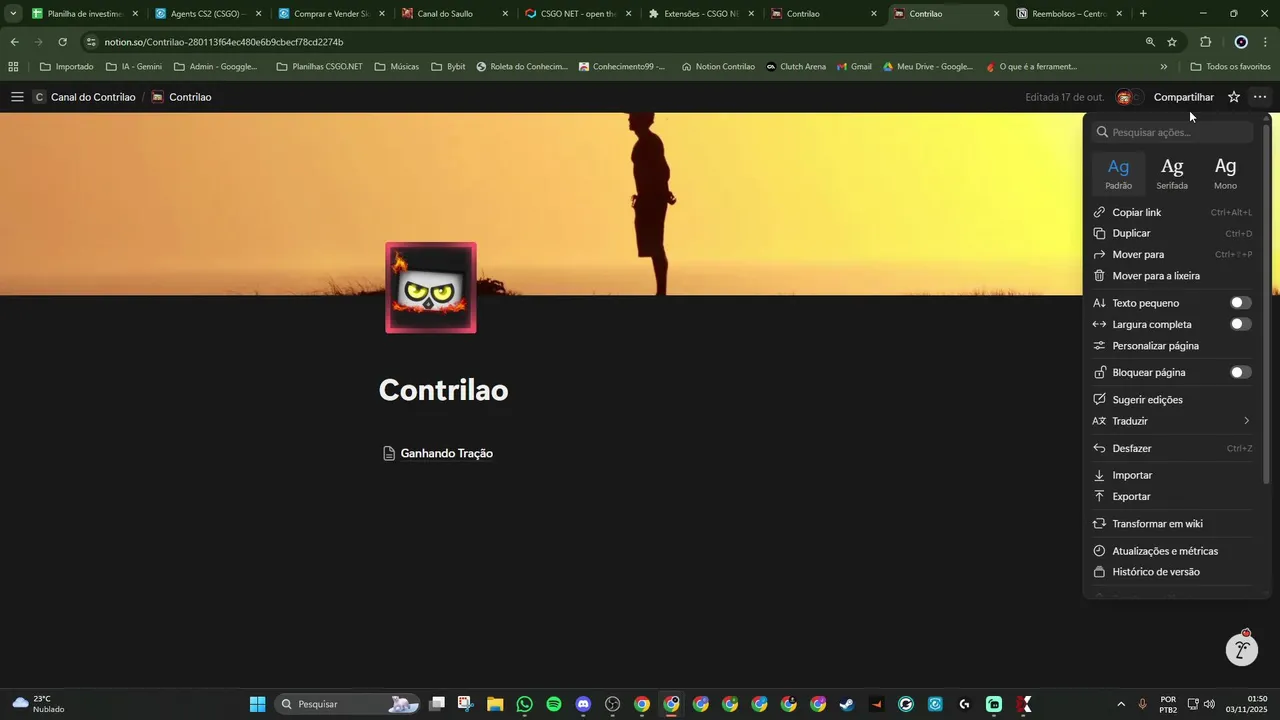Open Discord from the taskbar
This screenshot has height=720, width=1280.
[x=583, y=704]
